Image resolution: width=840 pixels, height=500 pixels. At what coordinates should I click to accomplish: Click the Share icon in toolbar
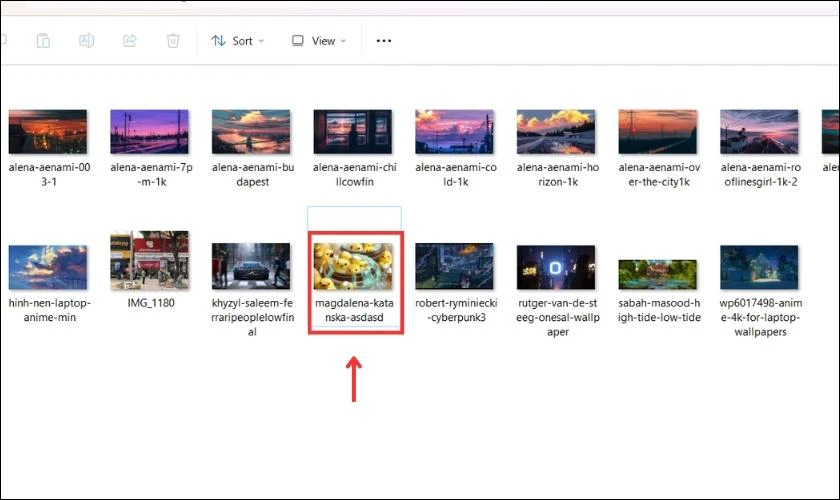tap(130, 41)
